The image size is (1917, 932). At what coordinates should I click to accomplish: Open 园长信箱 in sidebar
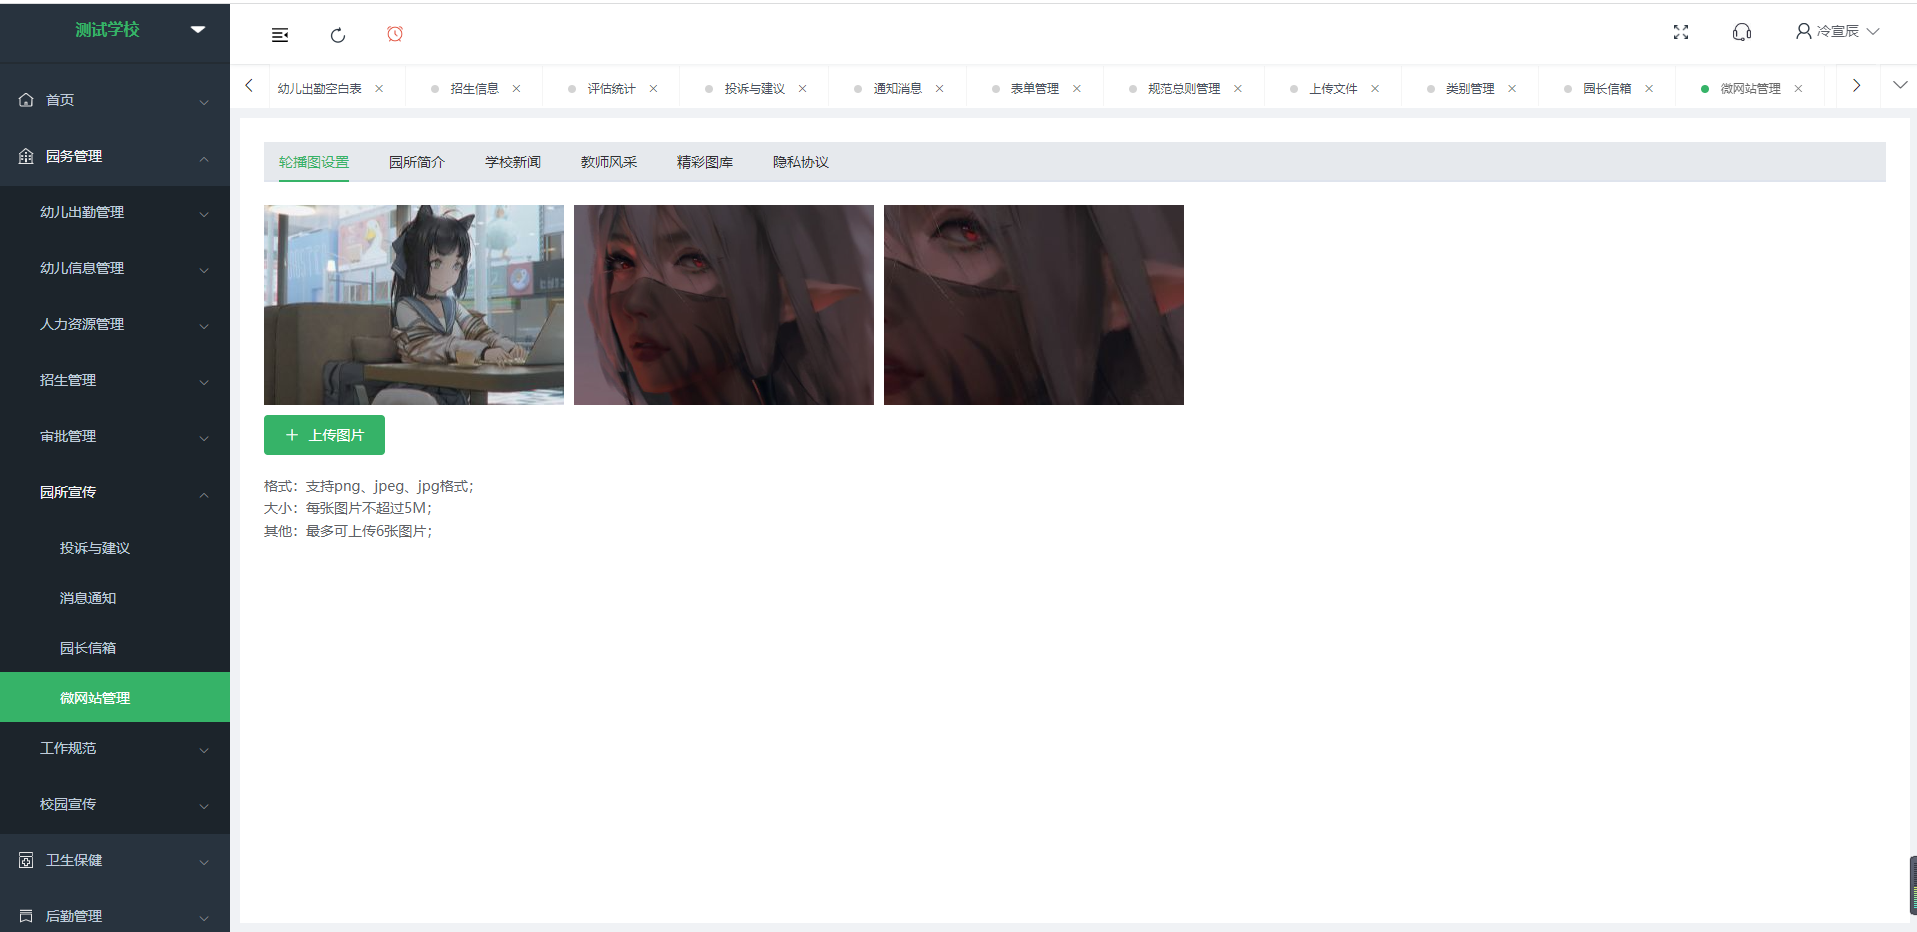115,648
